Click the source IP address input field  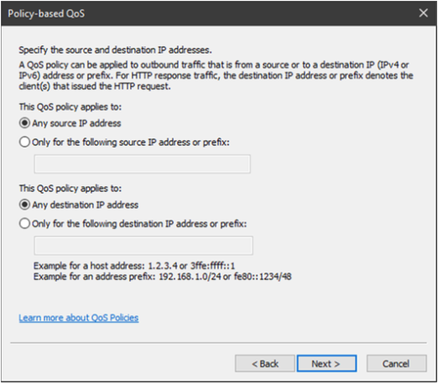point(142,164)
